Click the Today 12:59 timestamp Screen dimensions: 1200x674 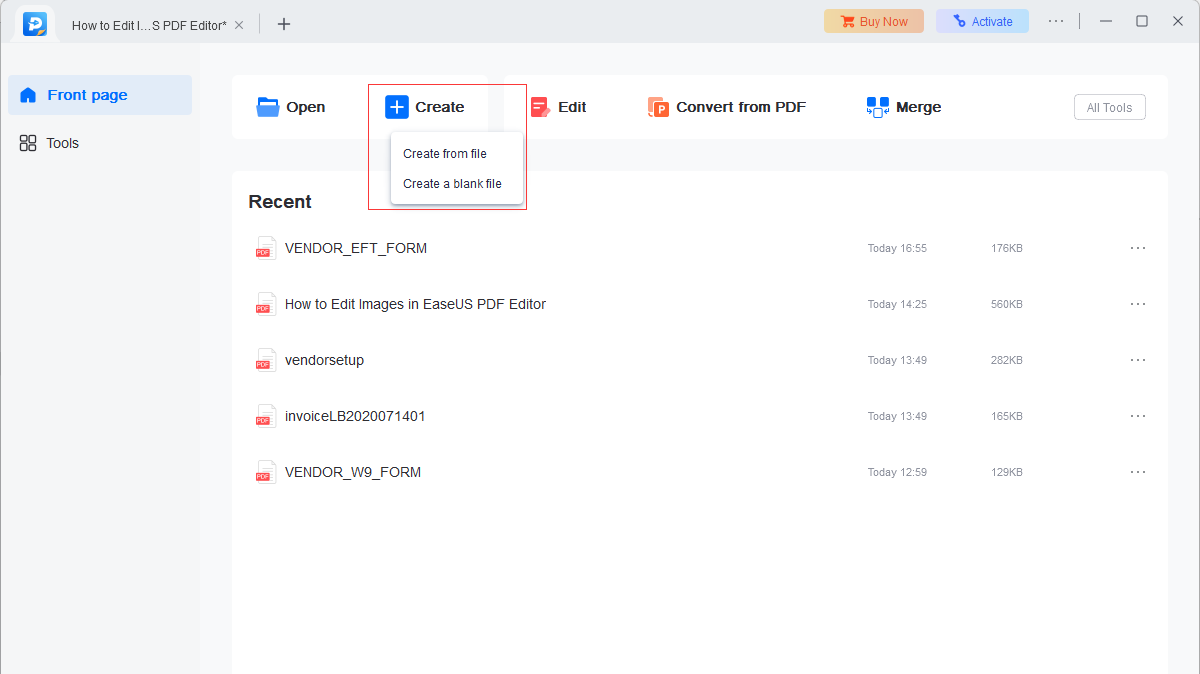(x=897, y=472)
